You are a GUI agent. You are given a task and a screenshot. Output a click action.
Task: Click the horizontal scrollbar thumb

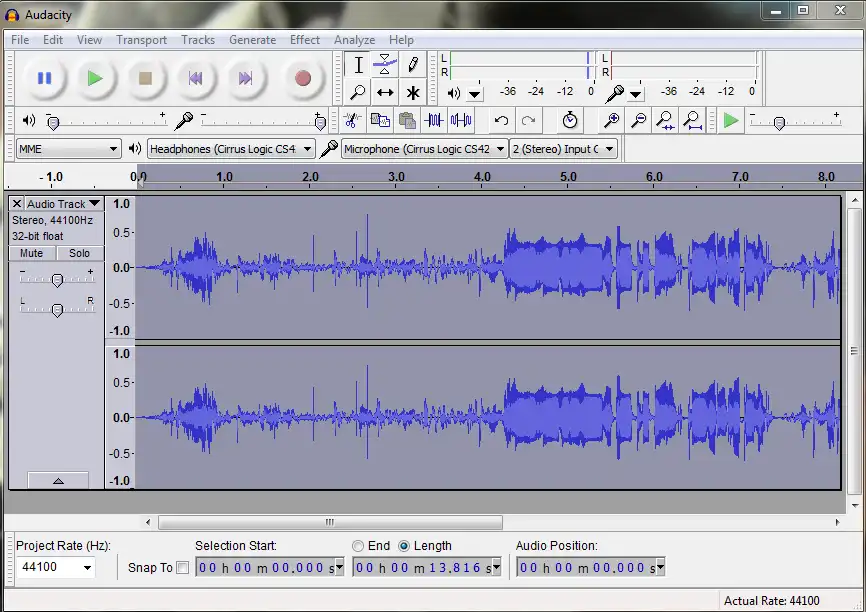pos(330,522)
